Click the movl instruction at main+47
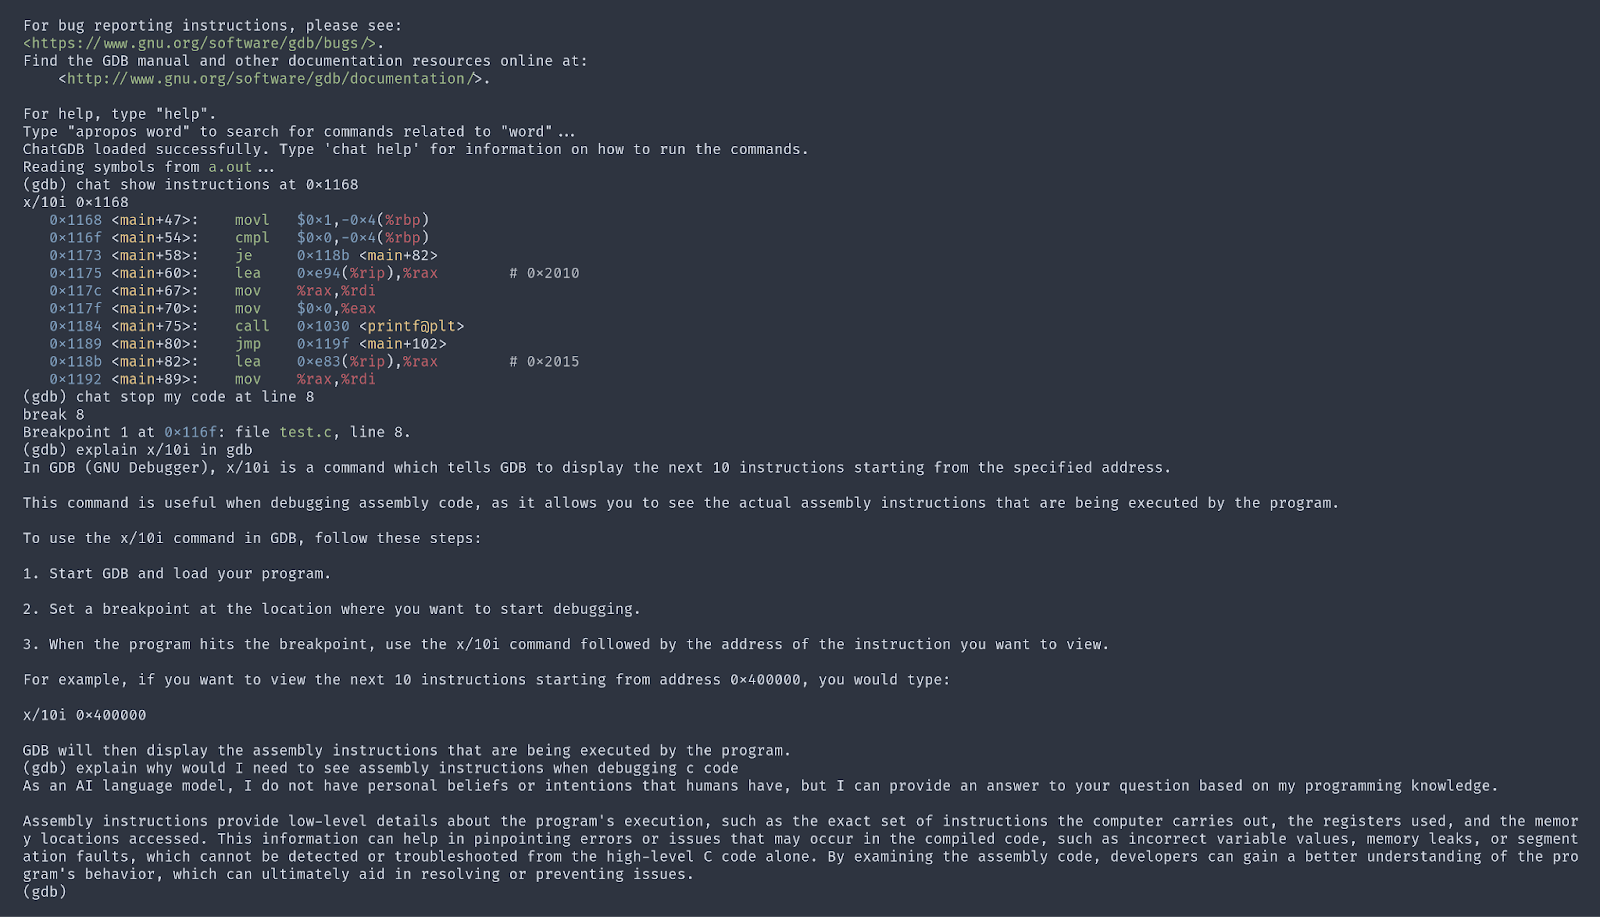The image size is (1600, 917). [x=252, y=220]
